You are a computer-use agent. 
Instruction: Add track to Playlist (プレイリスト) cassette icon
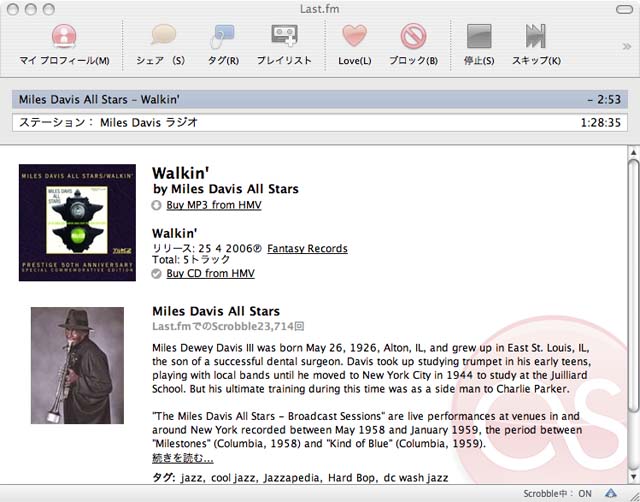click(x=284, y=36)
